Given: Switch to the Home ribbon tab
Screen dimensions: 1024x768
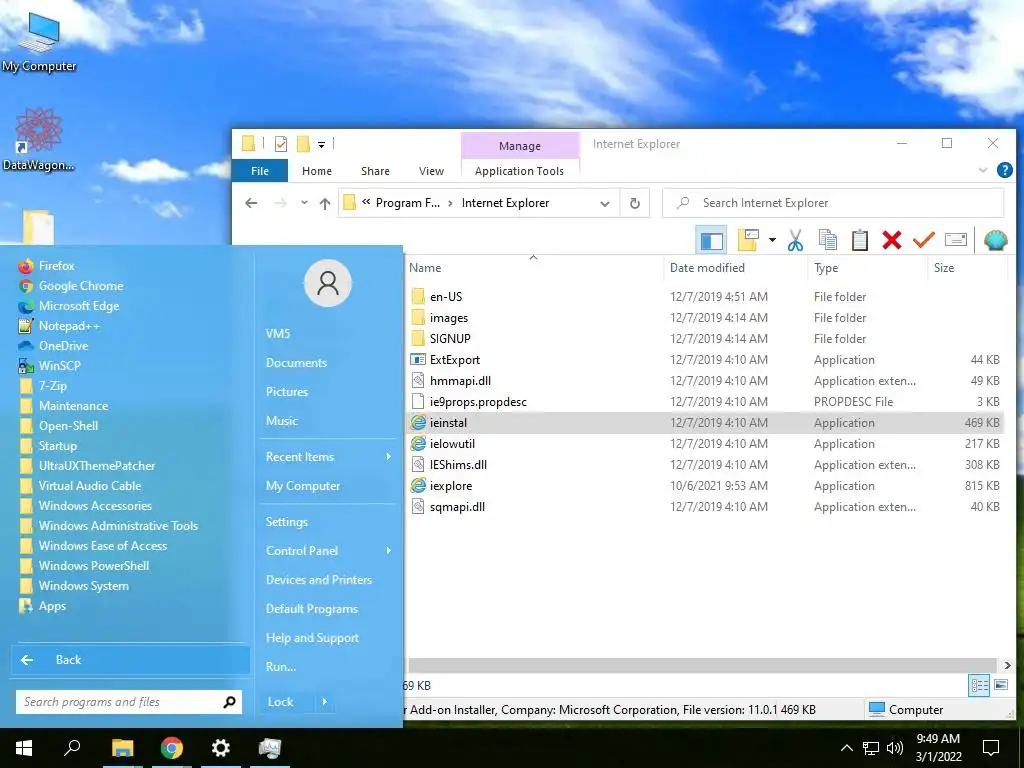Looking at the screenshot, I should click(x=317, y=171).
